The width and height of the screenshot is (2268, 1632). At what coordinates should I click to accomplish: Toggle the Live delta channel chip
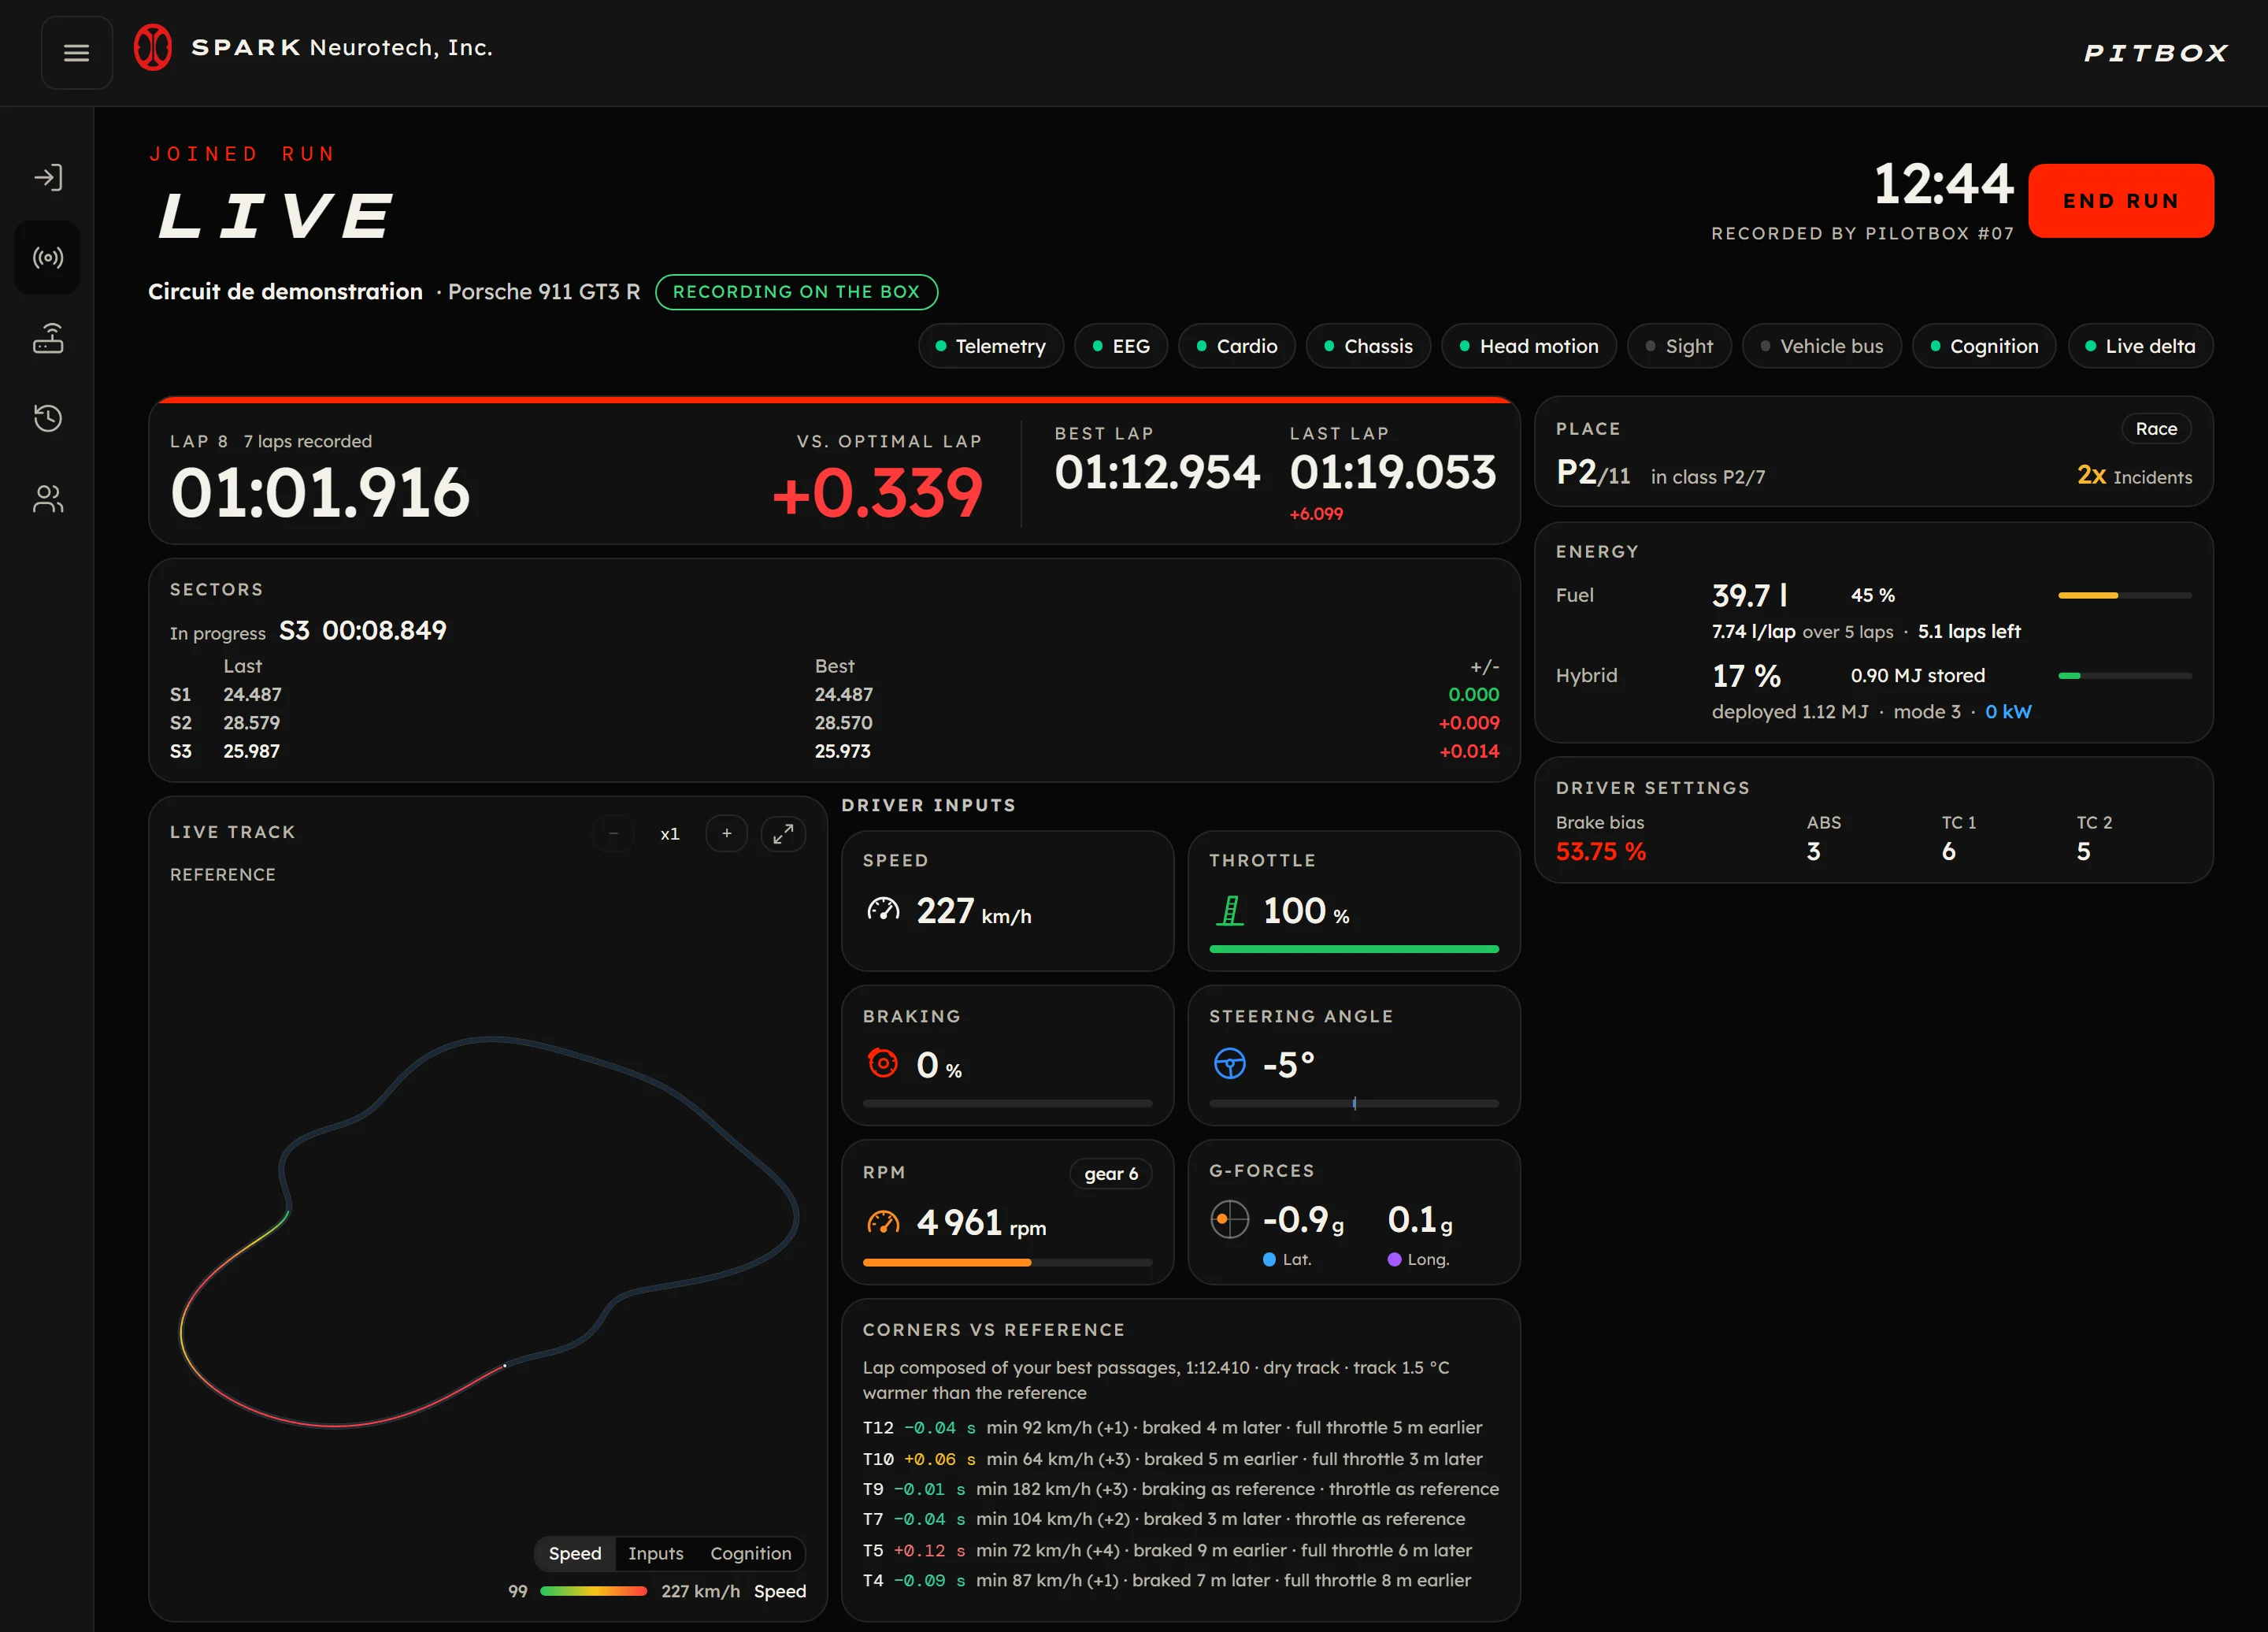[2141, 346]
